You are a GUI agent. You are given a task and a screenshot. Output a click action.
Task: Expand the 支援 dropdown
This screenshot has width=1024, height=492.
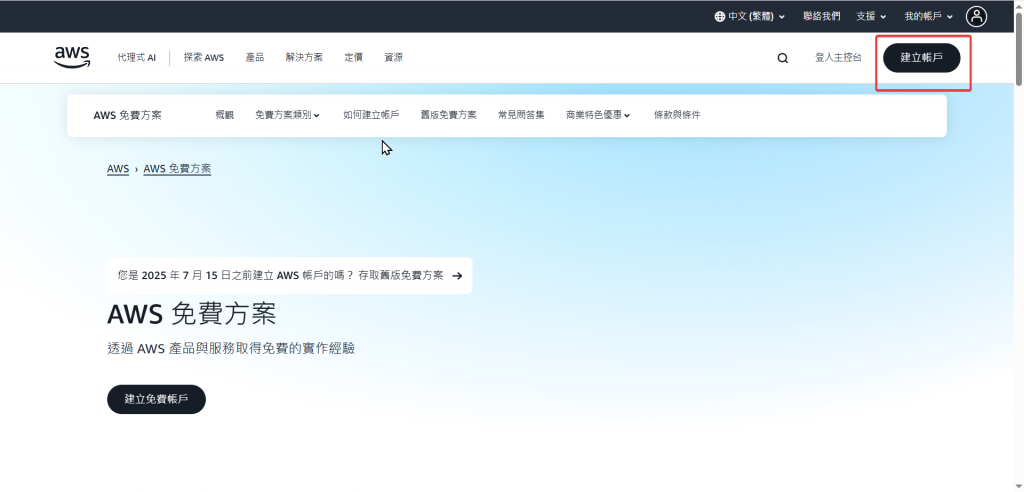[871, 16]
